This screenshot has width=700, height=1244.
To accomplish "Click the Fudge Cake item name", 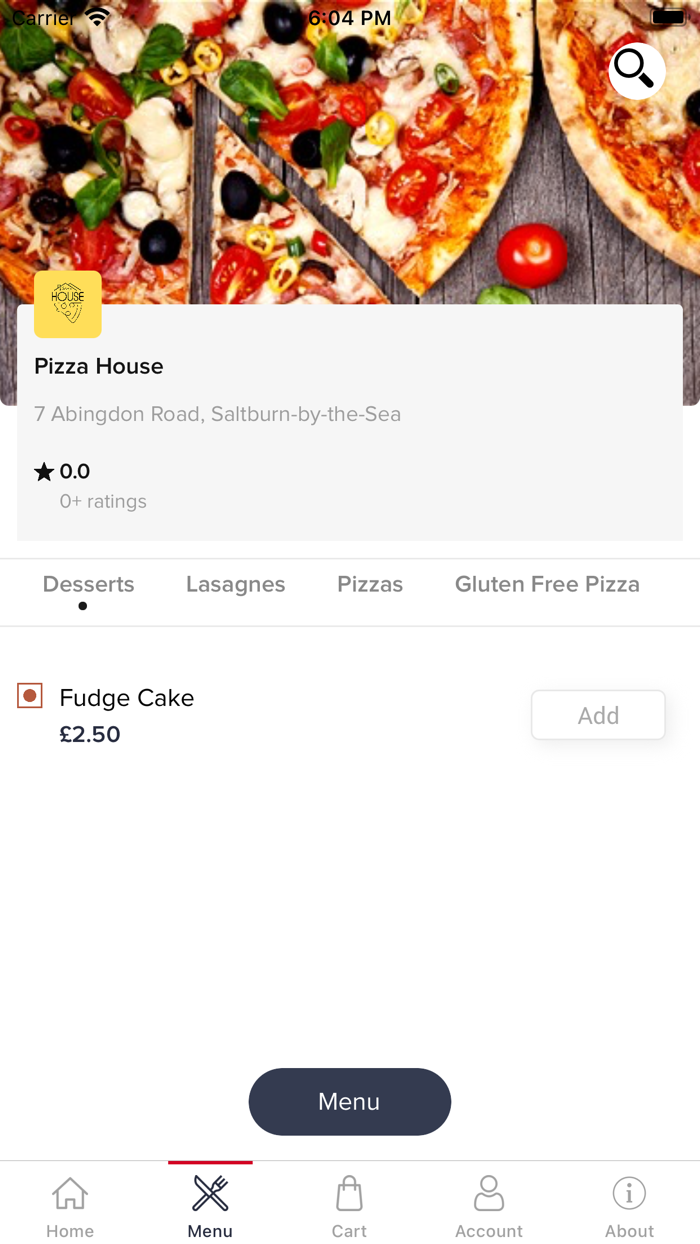I will click(x=126, y=697).
